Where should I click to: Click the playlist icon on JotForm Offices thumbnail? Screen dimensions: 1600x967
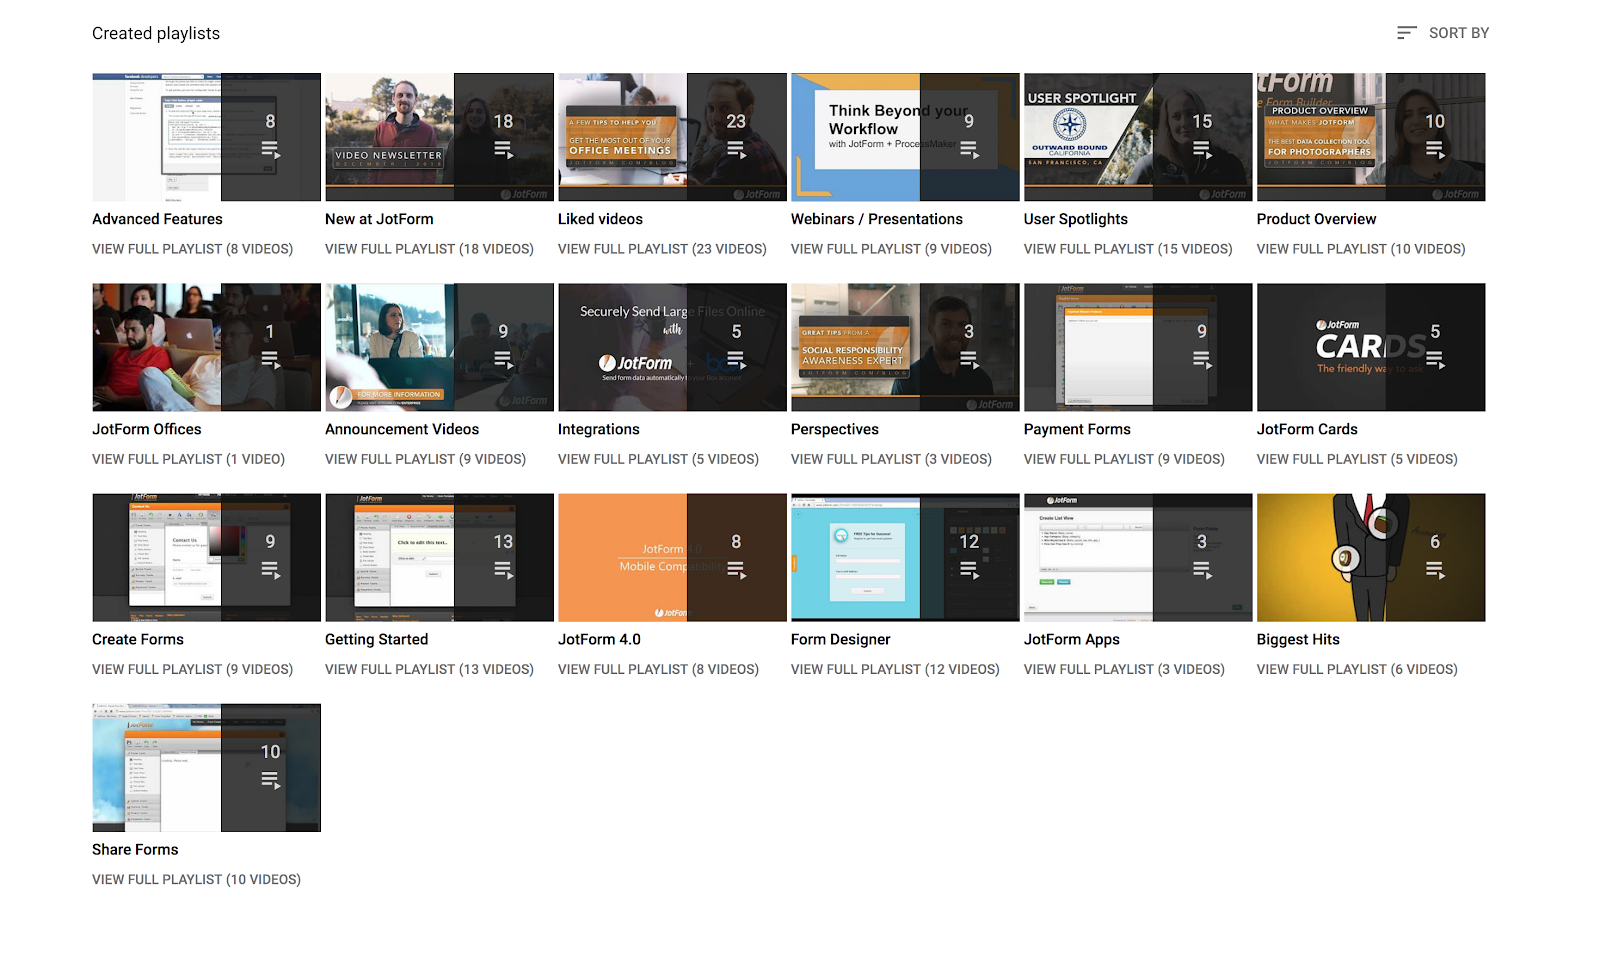tap(270, 360)
